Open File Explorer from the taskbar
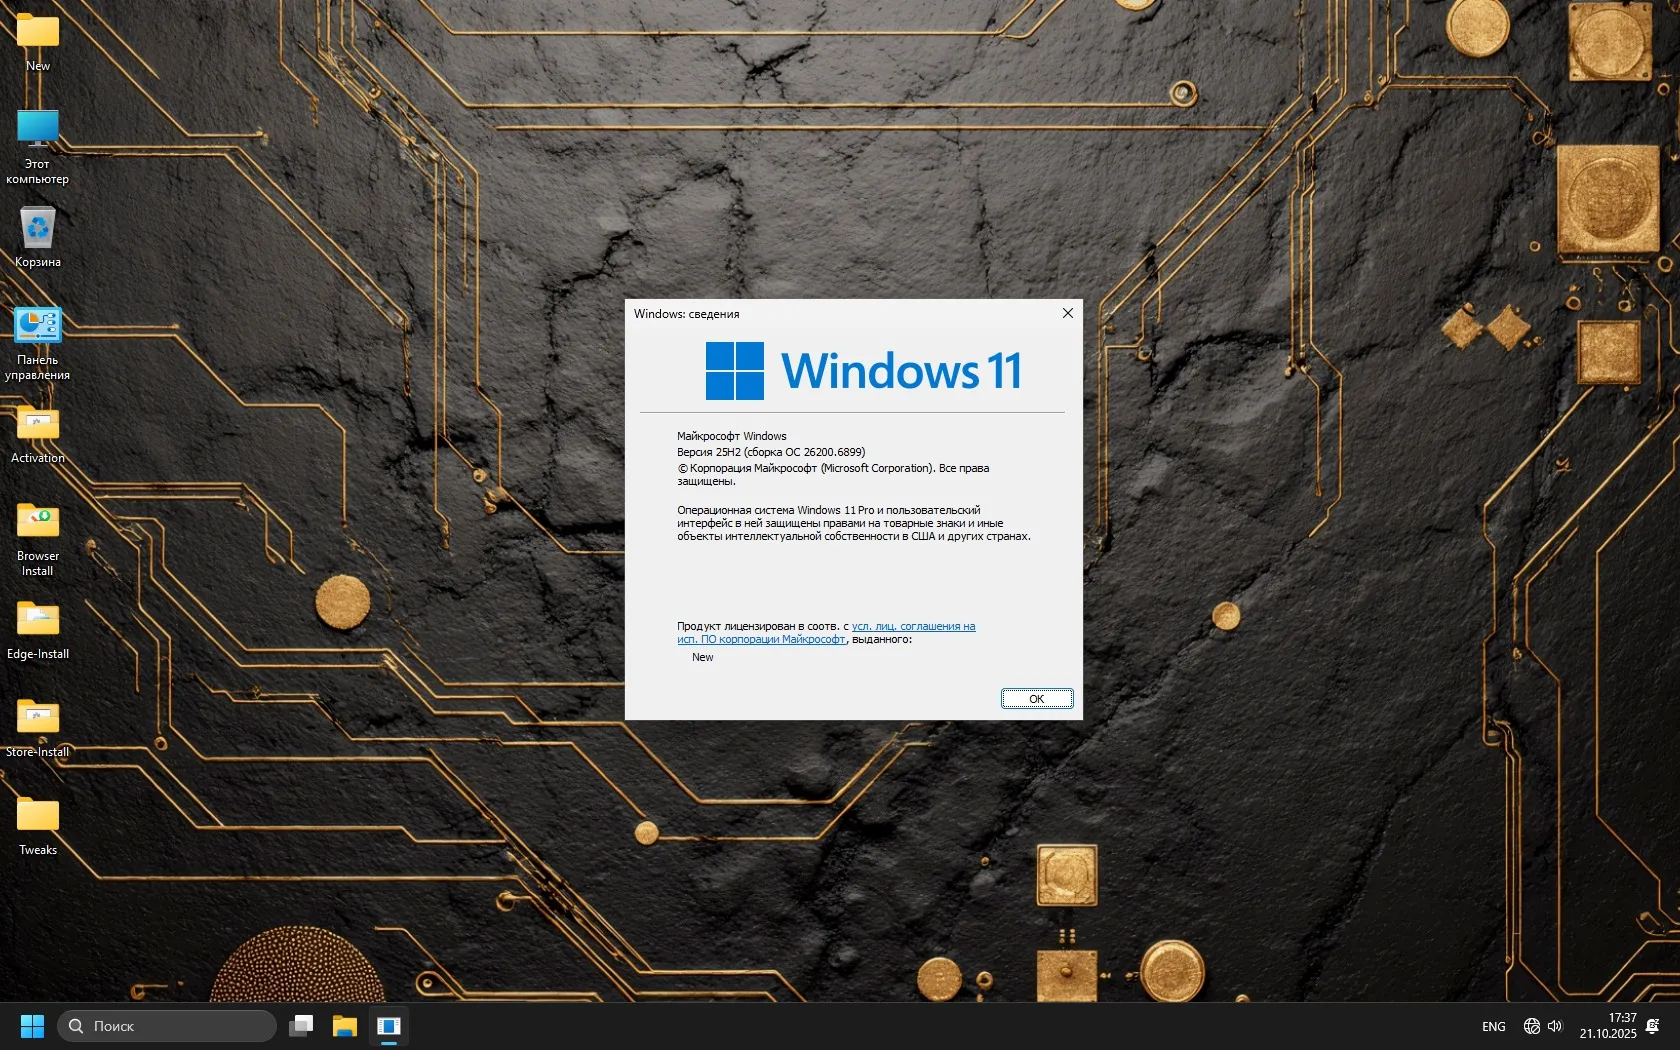The image size is (1680, 1050). [344, 1026]
